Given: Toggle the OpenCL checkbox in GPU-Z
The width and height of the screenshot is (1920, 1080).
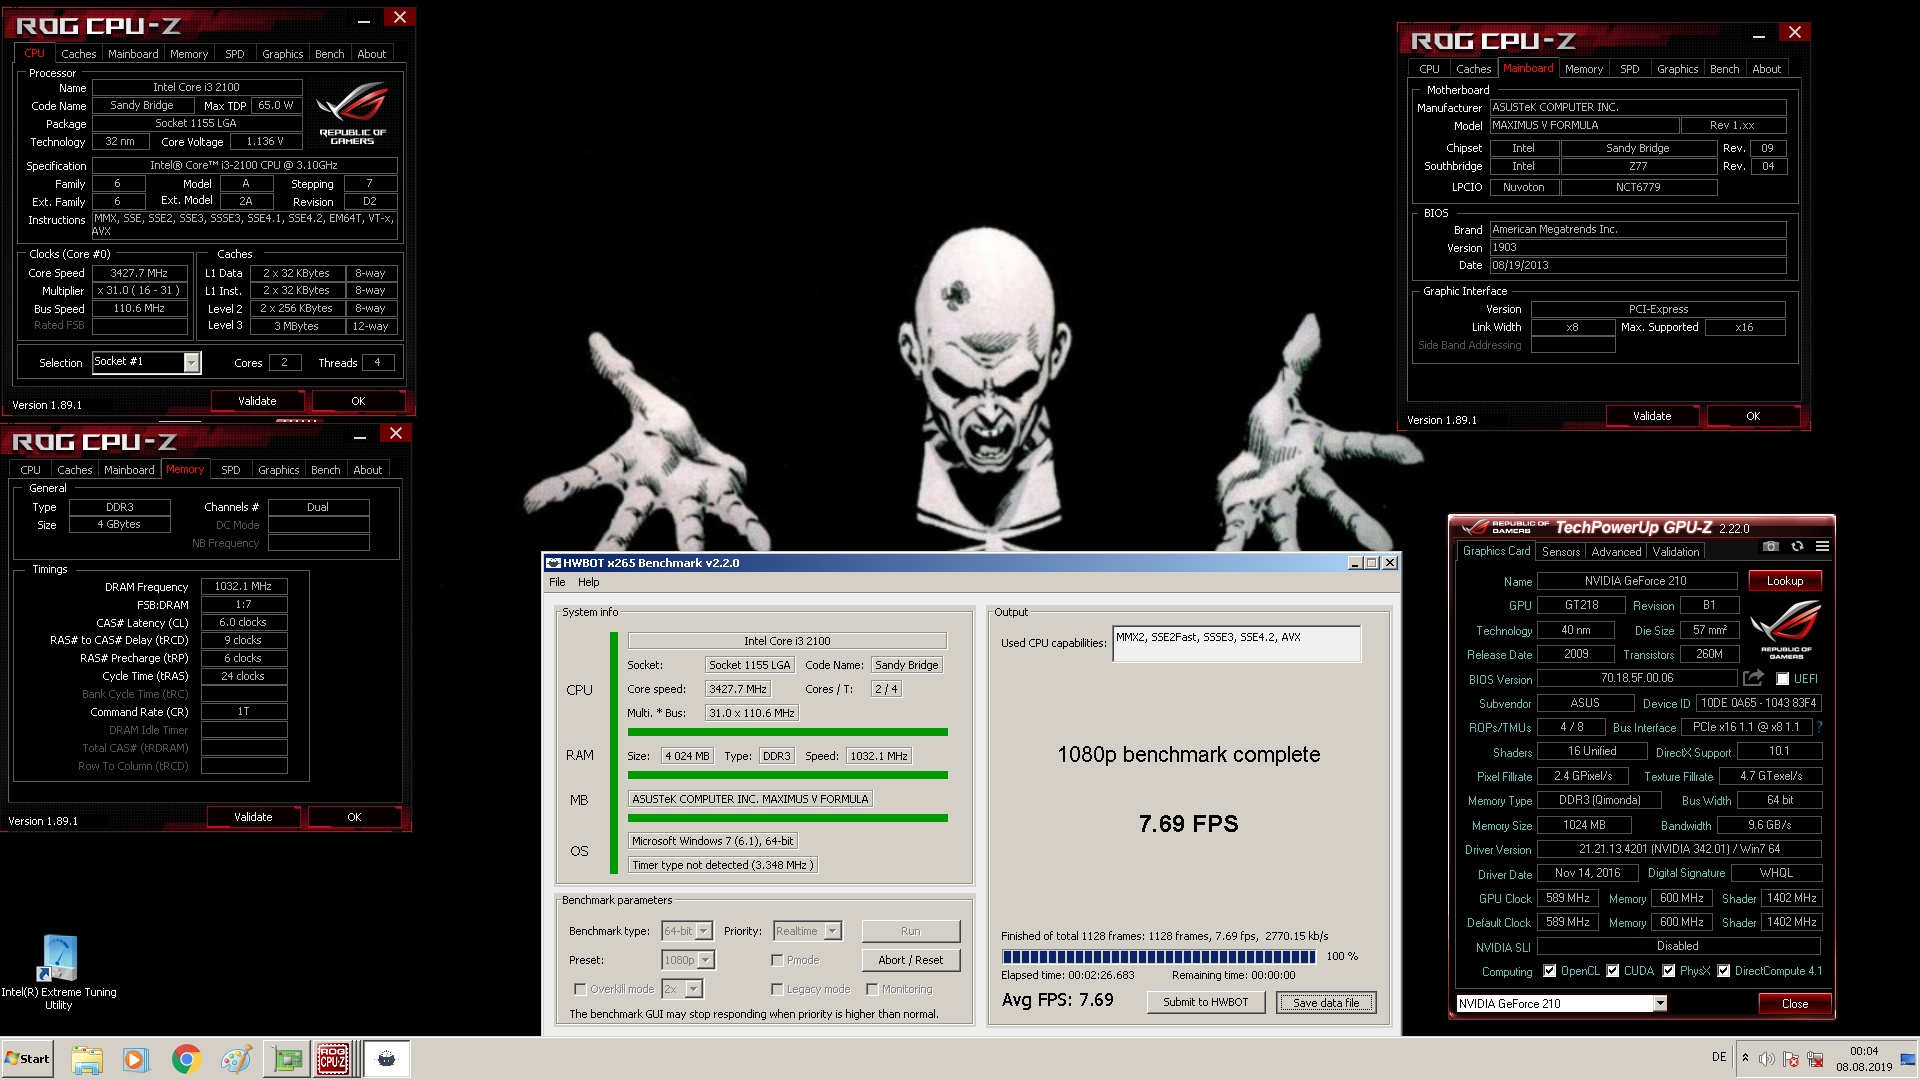Looking at the screenshot, I should tap(1550, 971).
